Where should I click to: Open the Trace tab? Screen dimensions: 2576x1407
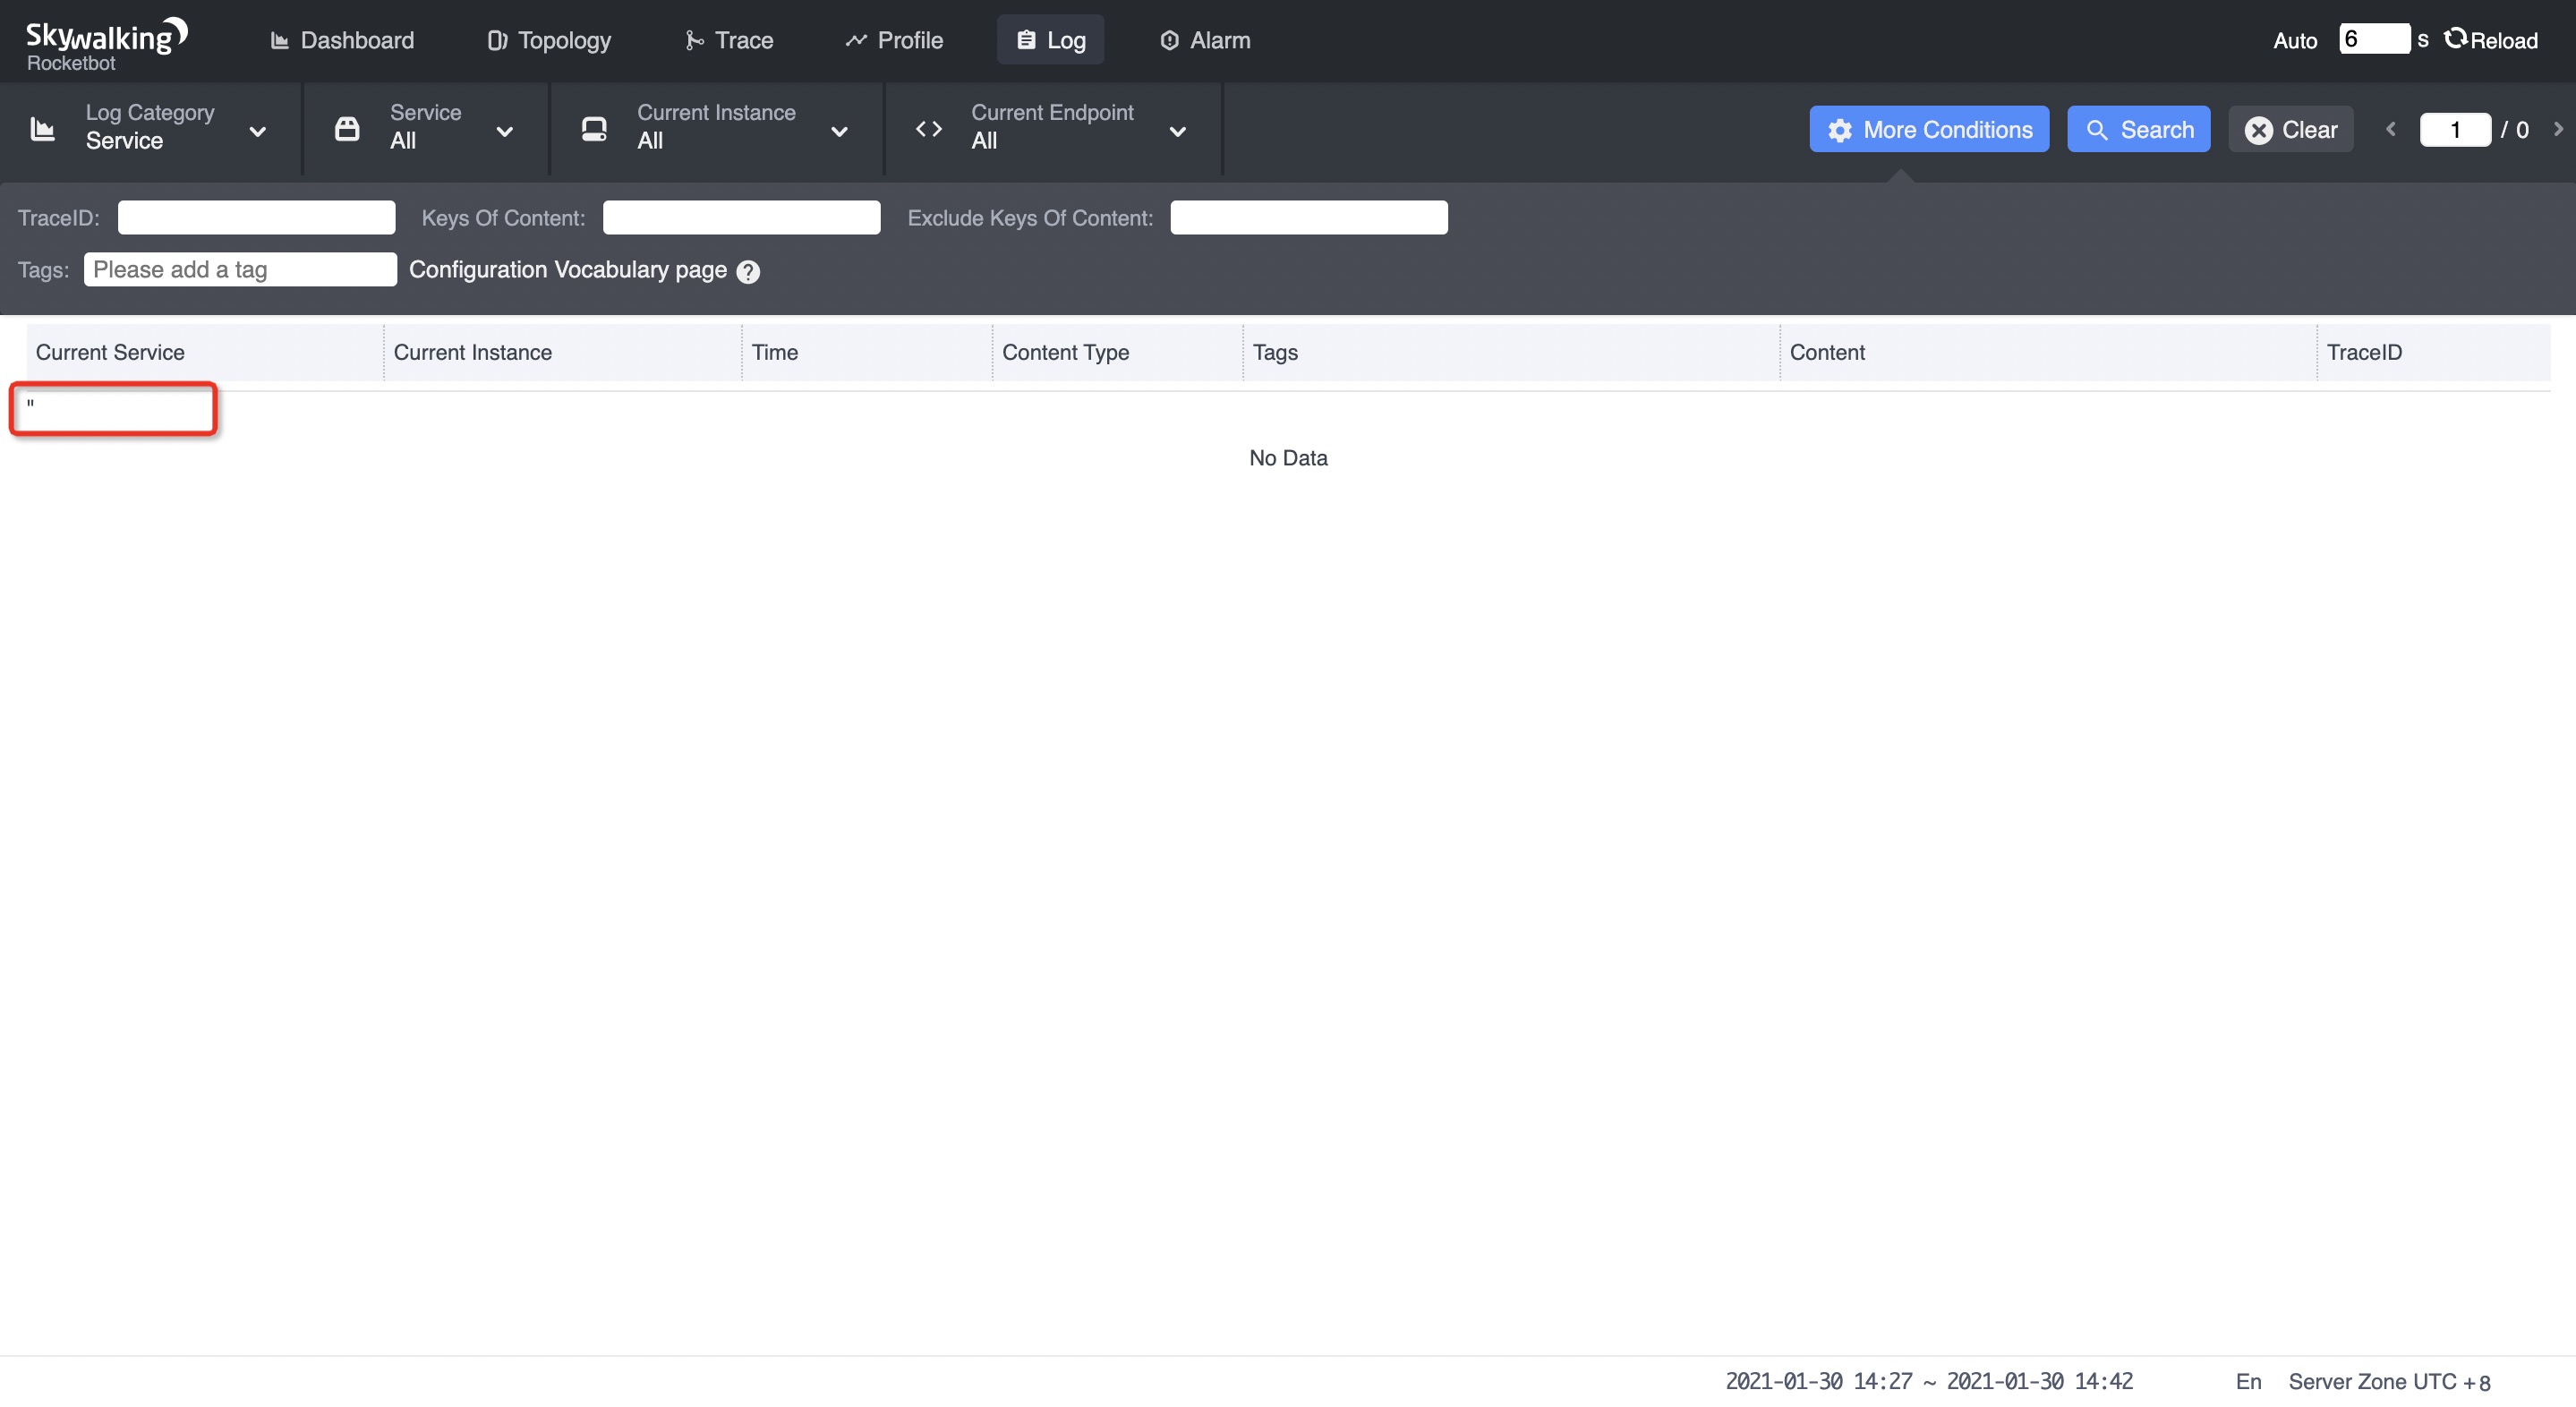(729, 40)
